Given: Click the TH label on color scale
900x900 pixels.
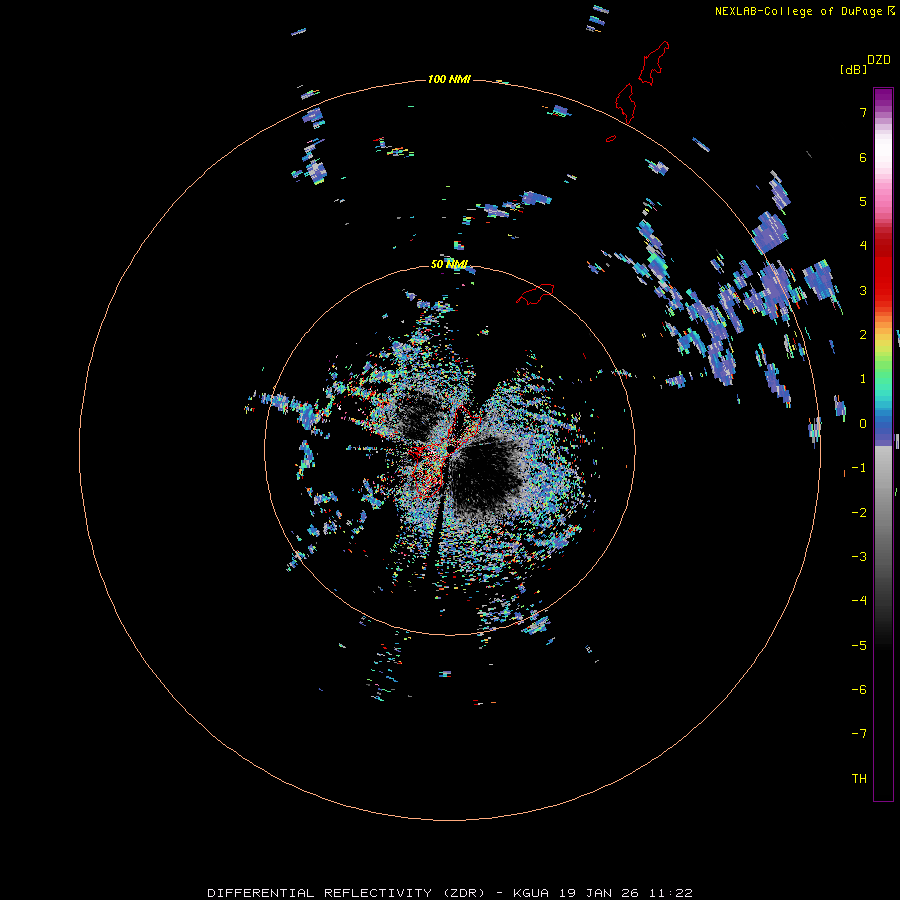Looking at the screenshot, I should (859, 778).
